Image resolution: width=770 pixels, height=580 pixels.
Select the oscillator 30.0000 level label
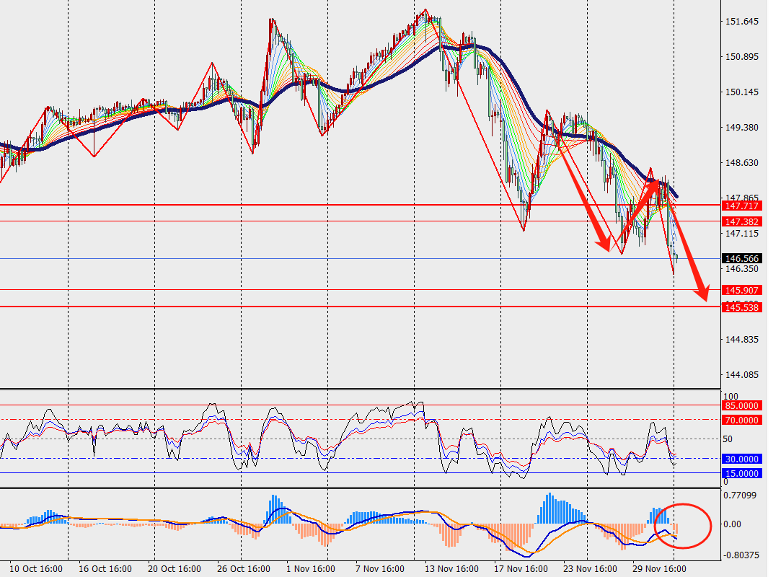point(742,459)
